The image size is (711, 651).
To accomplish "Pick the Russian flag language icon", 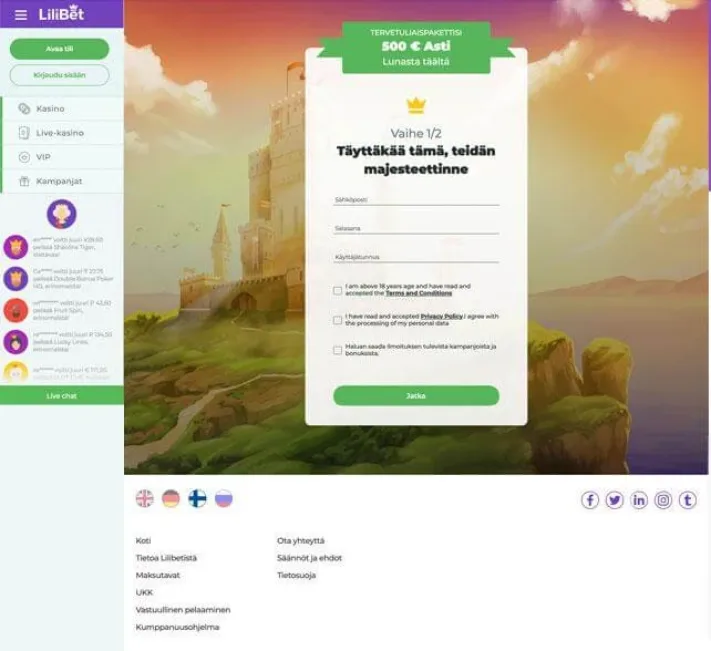I will click(224, 499).
